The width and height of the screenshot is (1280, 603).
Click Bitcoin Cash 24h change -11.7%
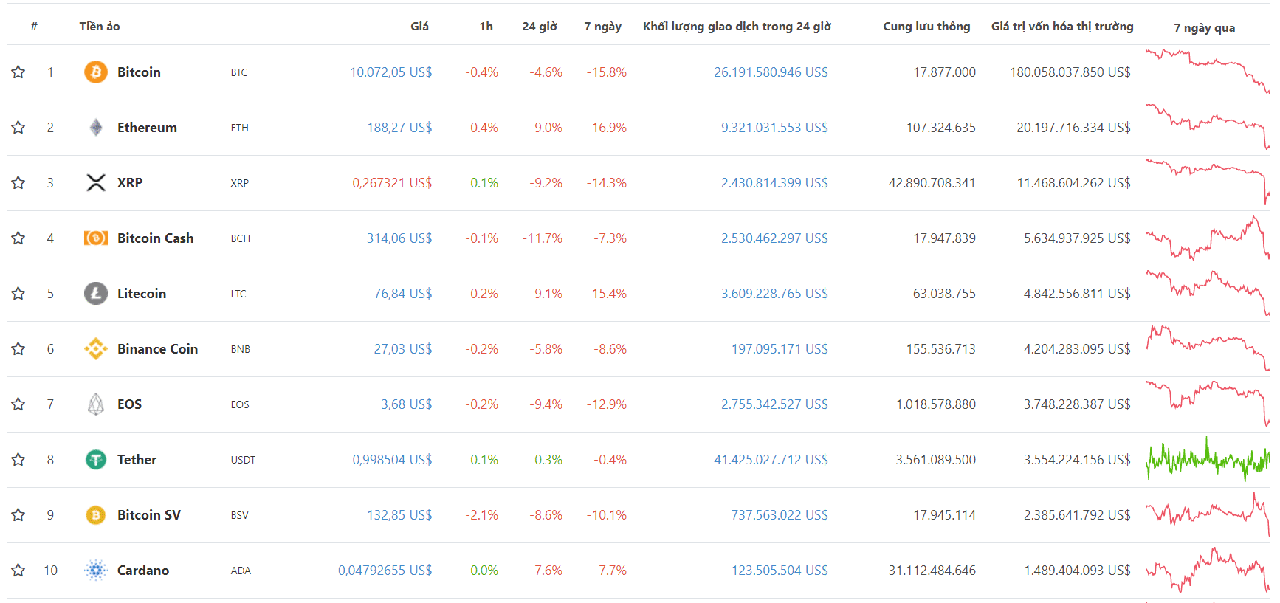[x=542, y=238]
